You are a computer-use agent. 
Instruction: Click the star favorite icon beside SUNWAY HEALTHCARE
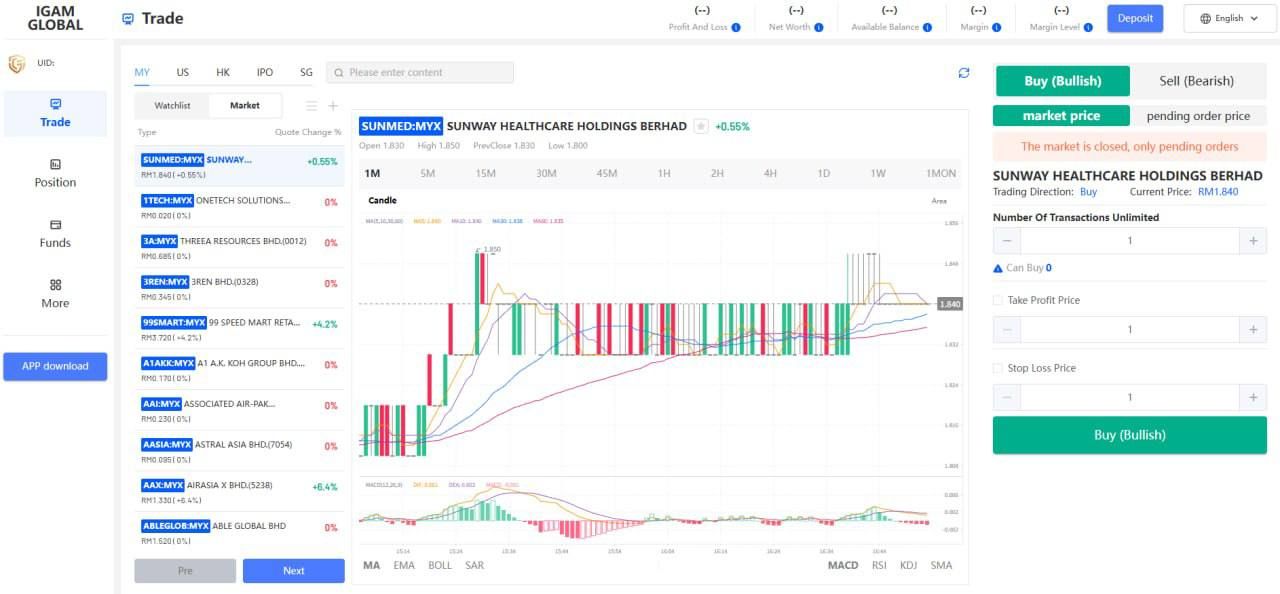click(701, 126)
